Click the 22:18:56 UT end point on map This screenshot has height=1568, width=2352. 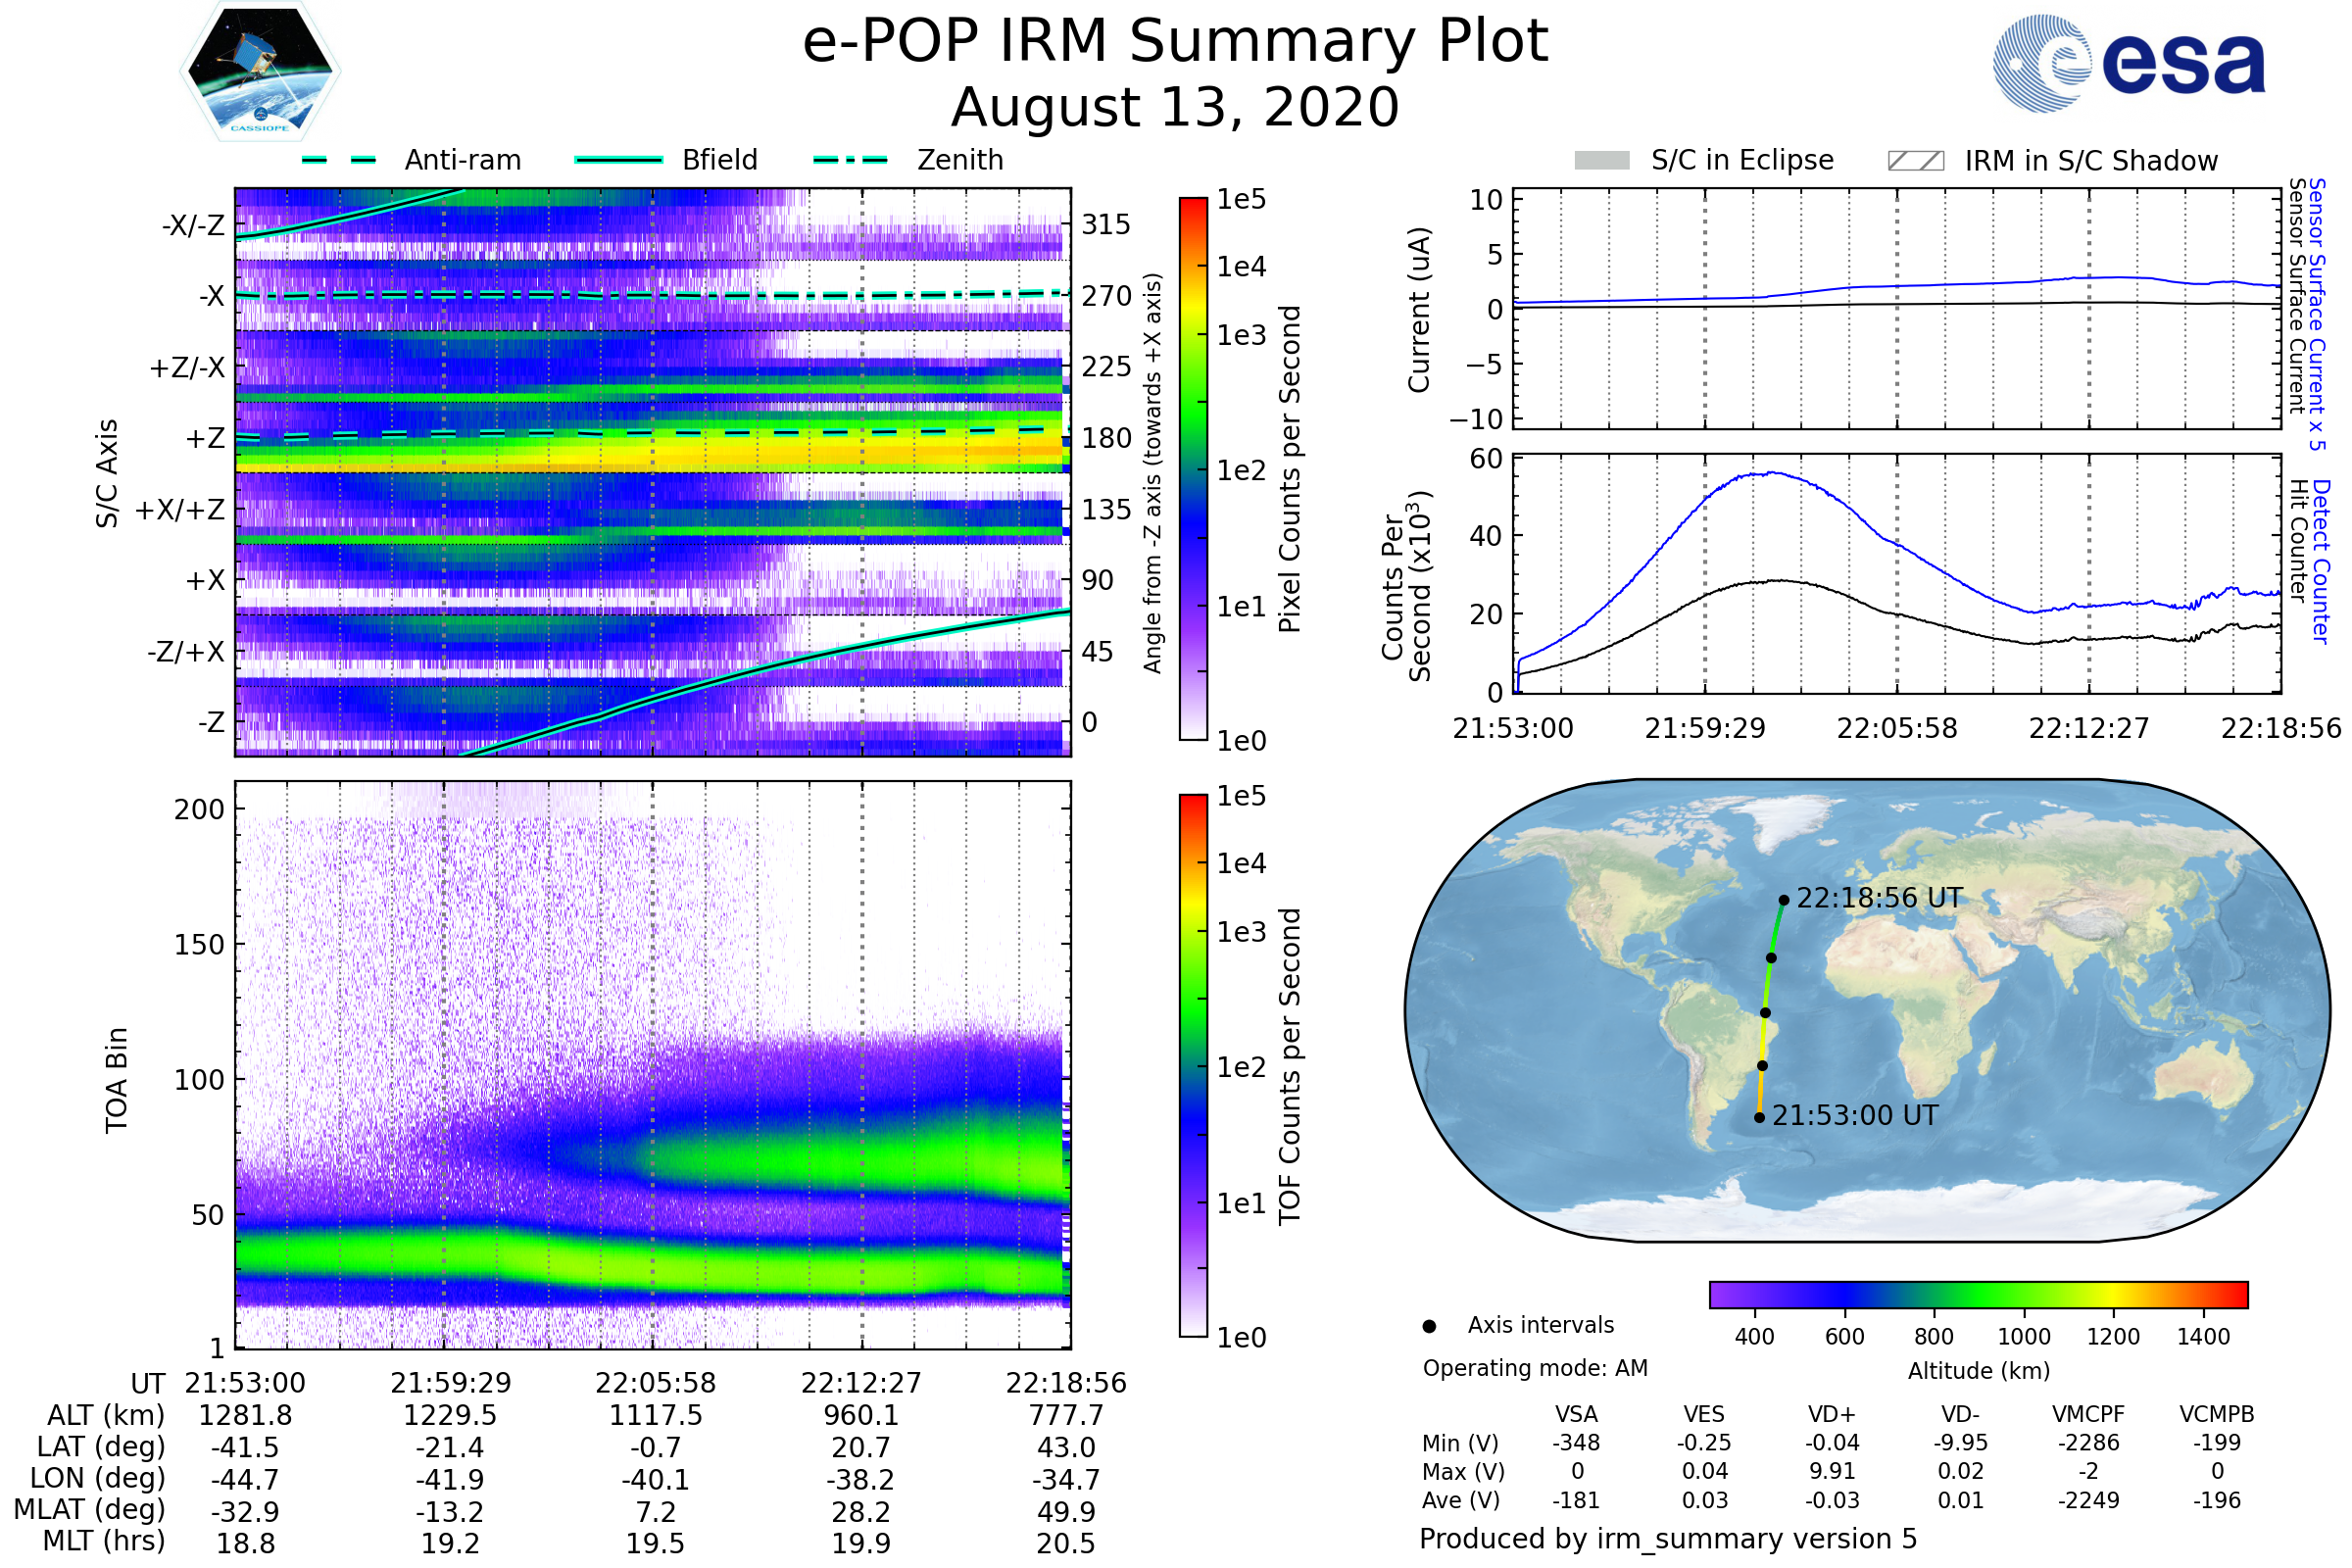pyautogui.click(x=1784, y=900)
